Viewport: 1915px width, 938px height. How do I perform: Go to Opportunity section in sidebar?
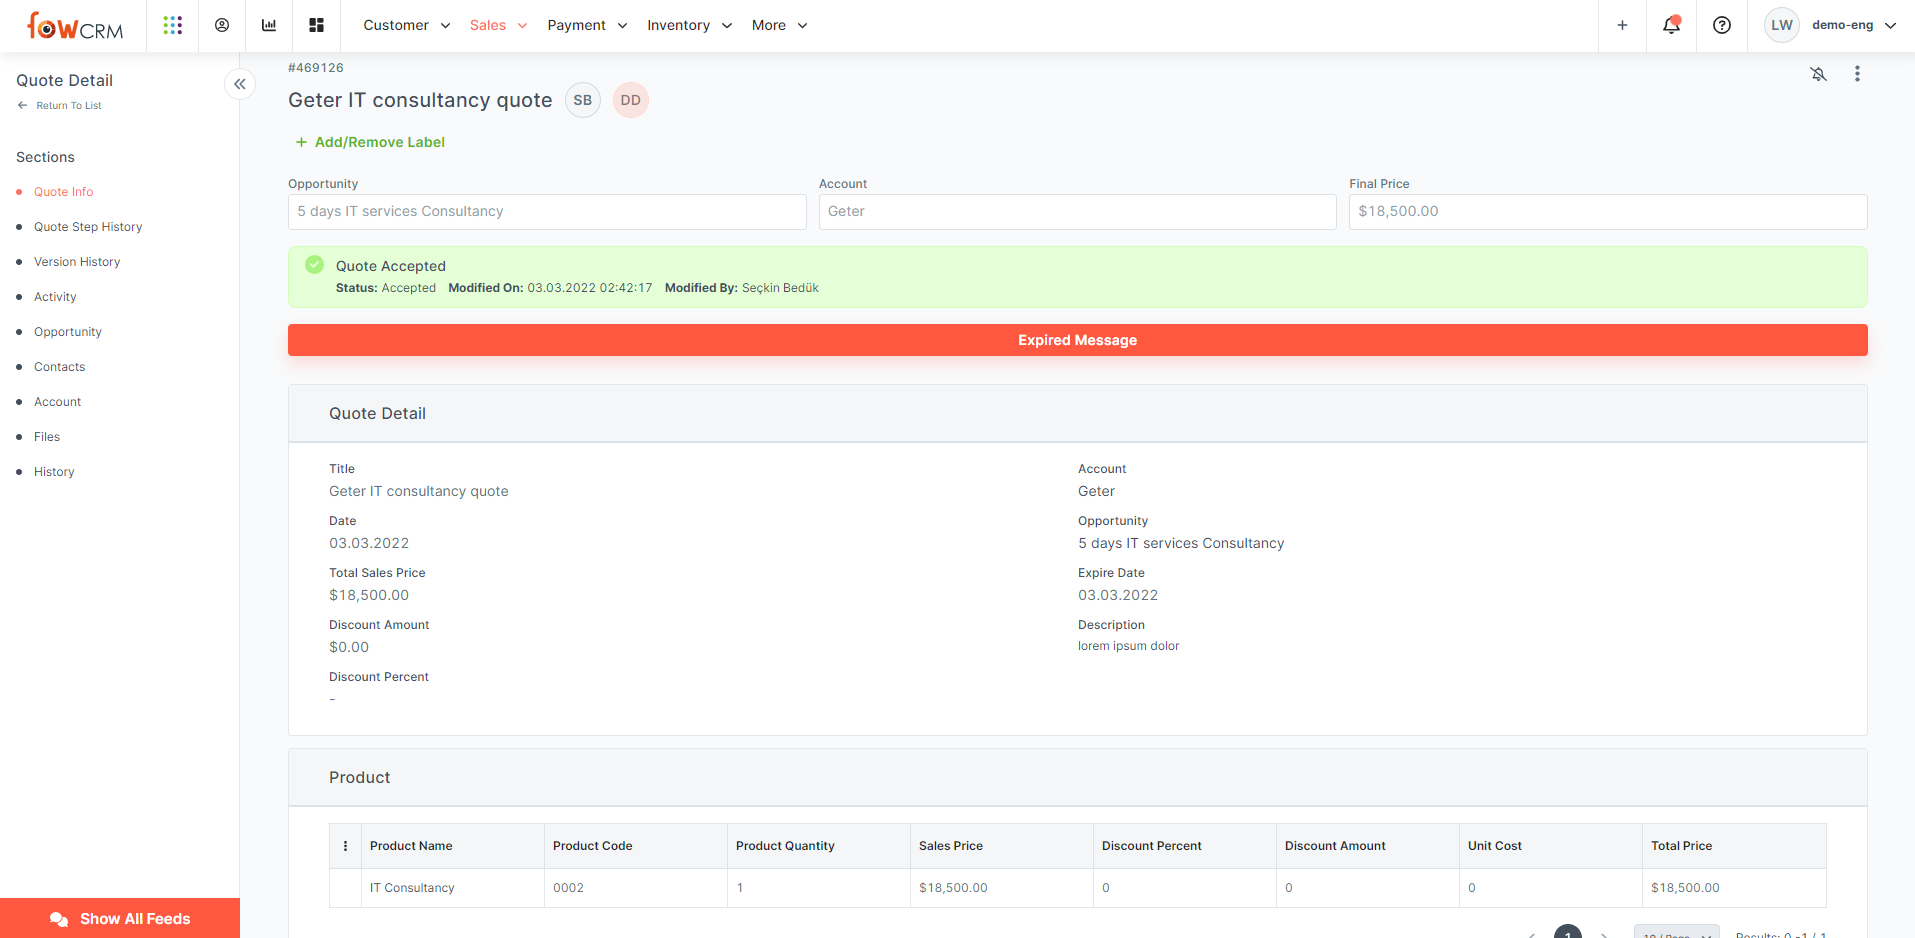coord(68,332)
